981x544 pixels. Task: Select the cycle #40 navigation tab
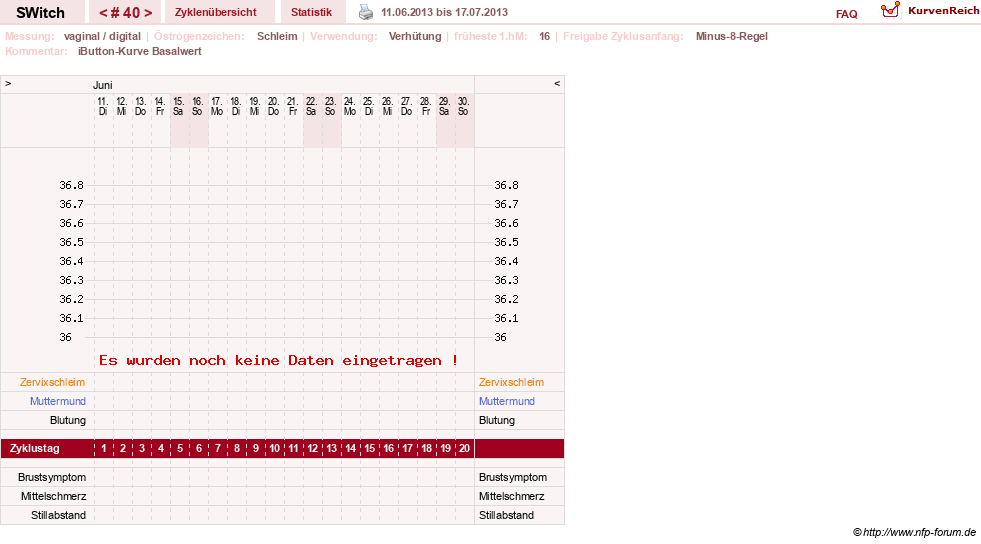125,13
